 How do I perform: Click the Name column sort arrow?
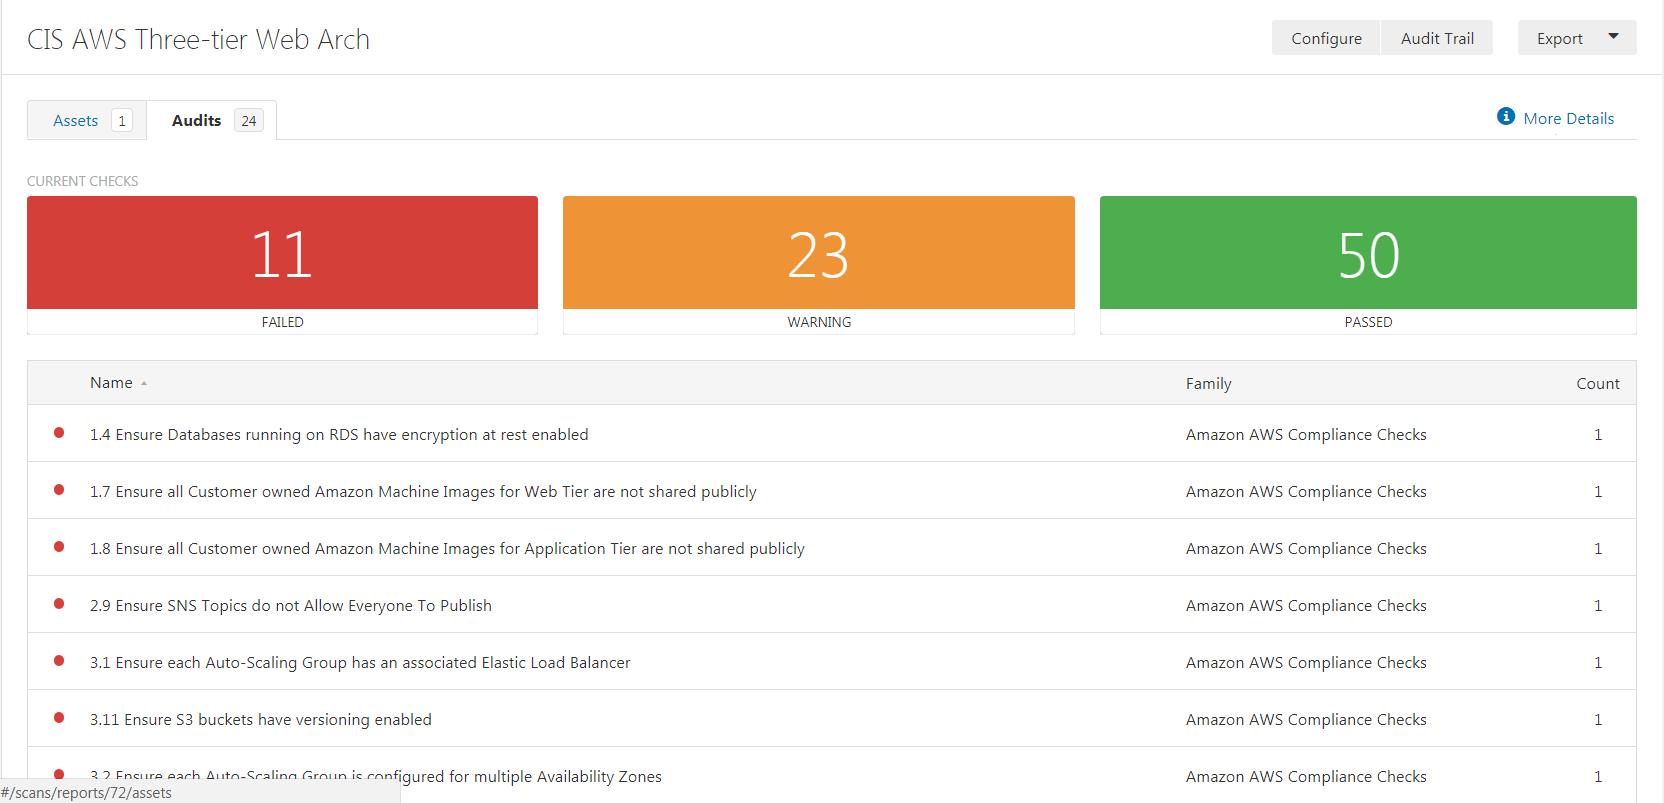144,384
